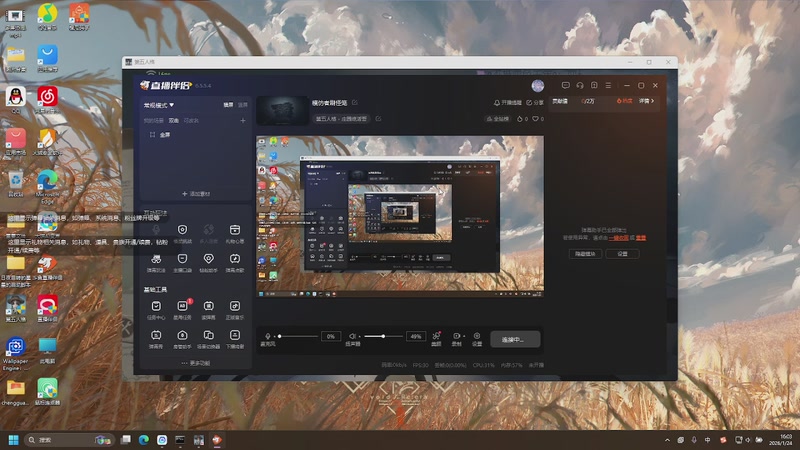Click the speaker 49% value box
Screen dimensions: 800x450
tap(416, 336)
